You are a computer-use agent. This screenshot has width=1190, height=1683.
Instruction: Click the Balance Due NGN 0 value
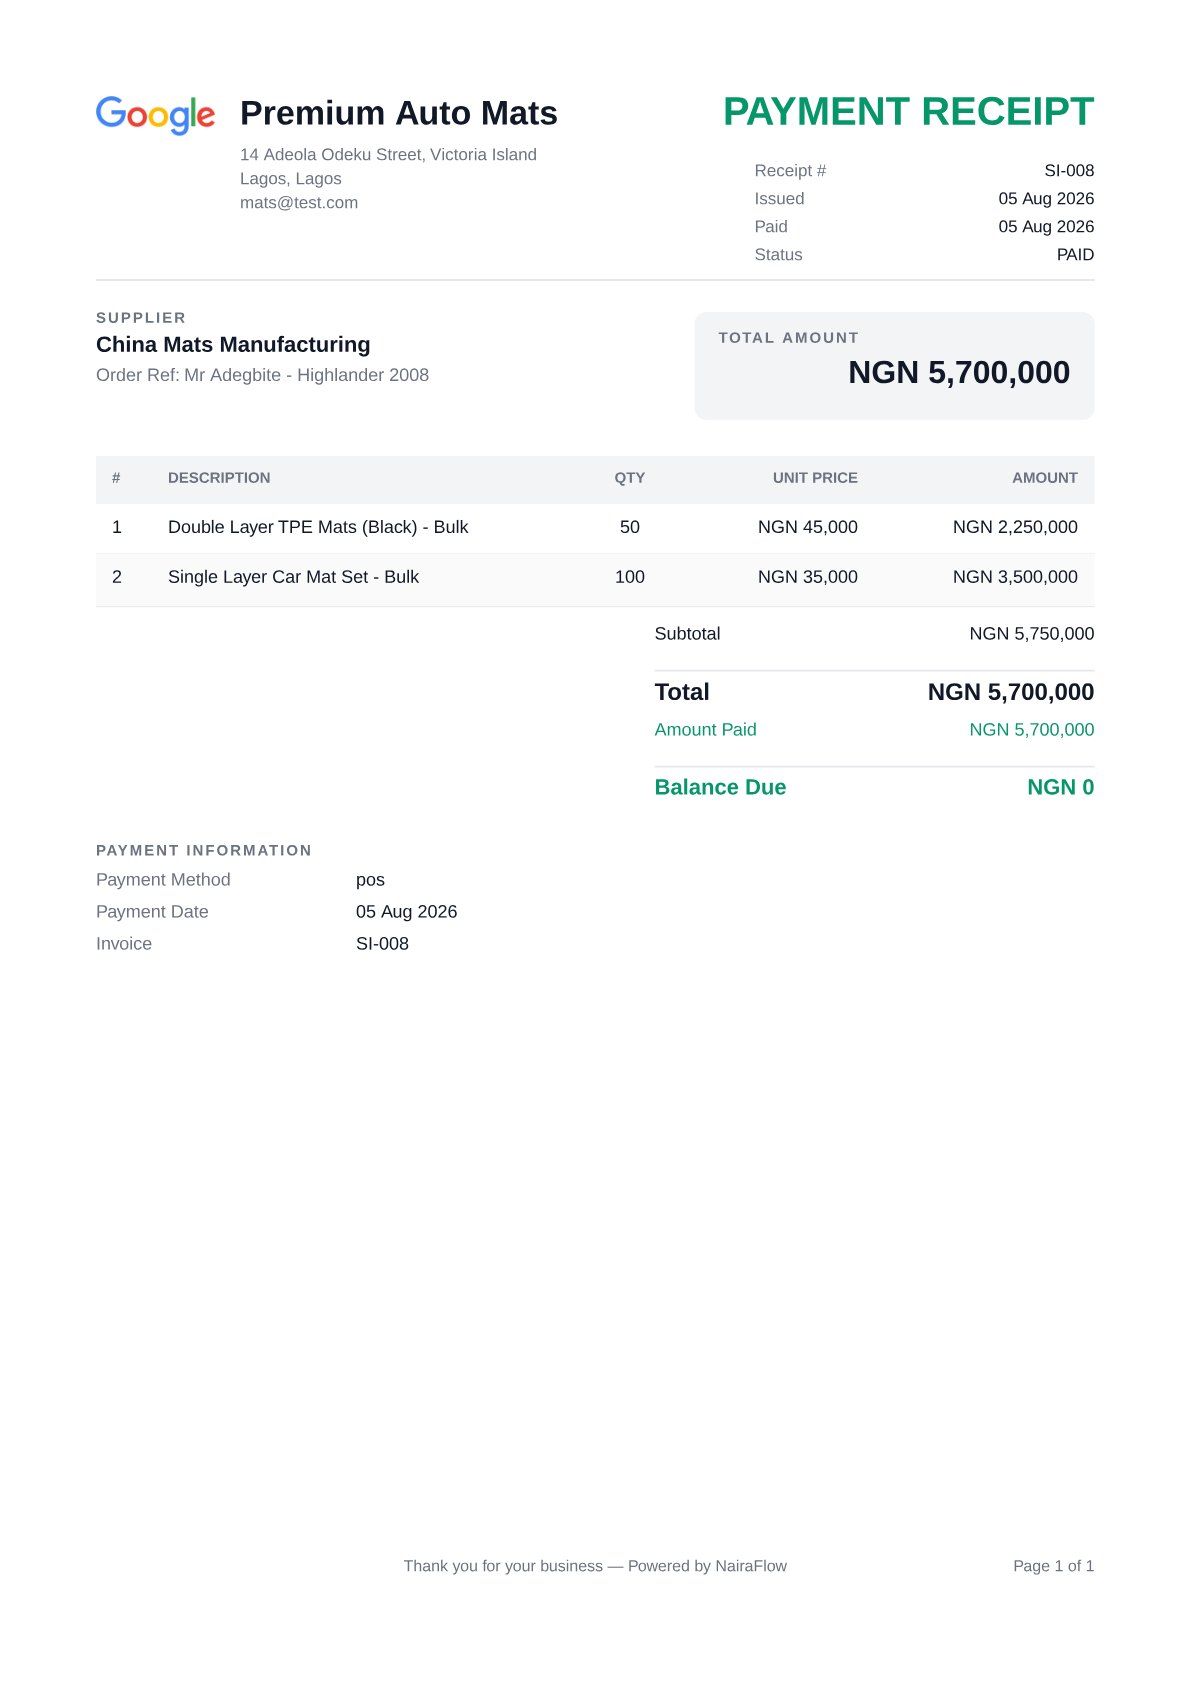1060,787
